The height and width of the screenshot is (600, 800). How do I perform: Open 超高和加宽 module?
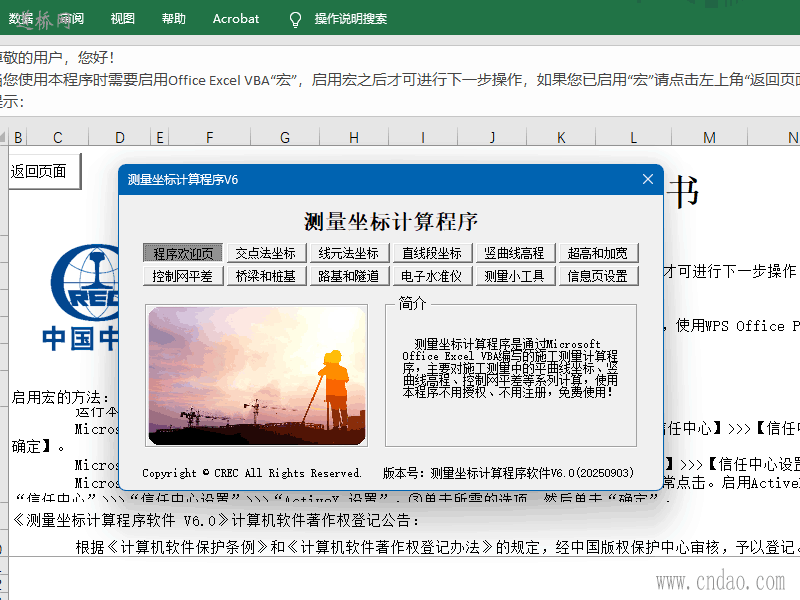pos(597,253)
